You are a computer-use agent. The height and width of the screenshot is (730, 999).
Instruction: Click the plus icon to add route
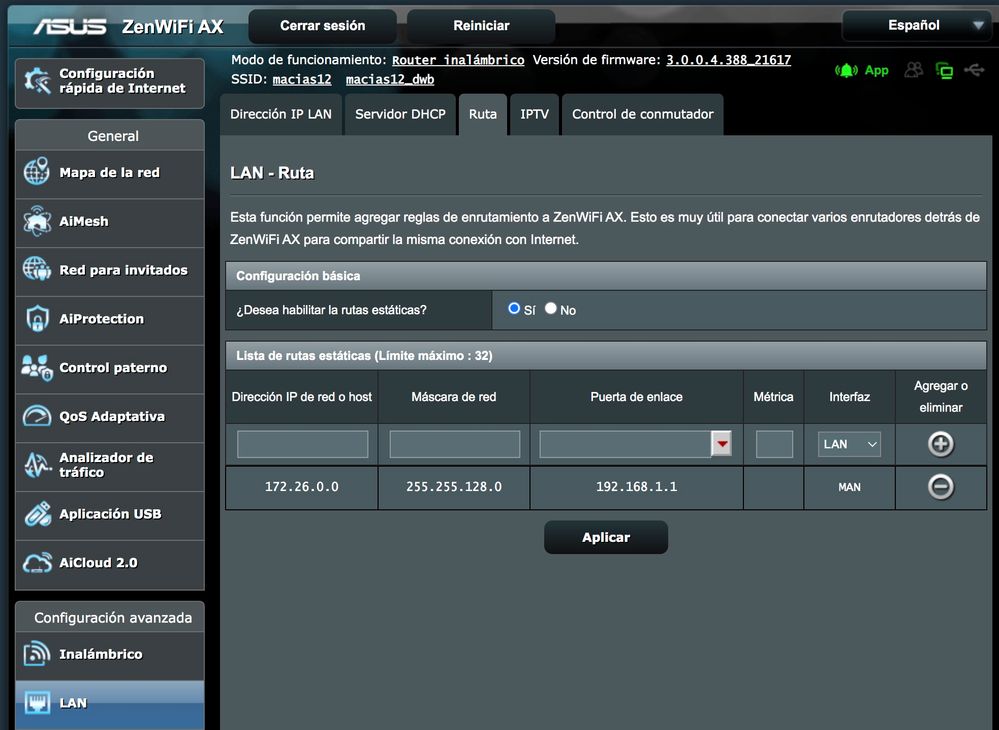point(940,444)
